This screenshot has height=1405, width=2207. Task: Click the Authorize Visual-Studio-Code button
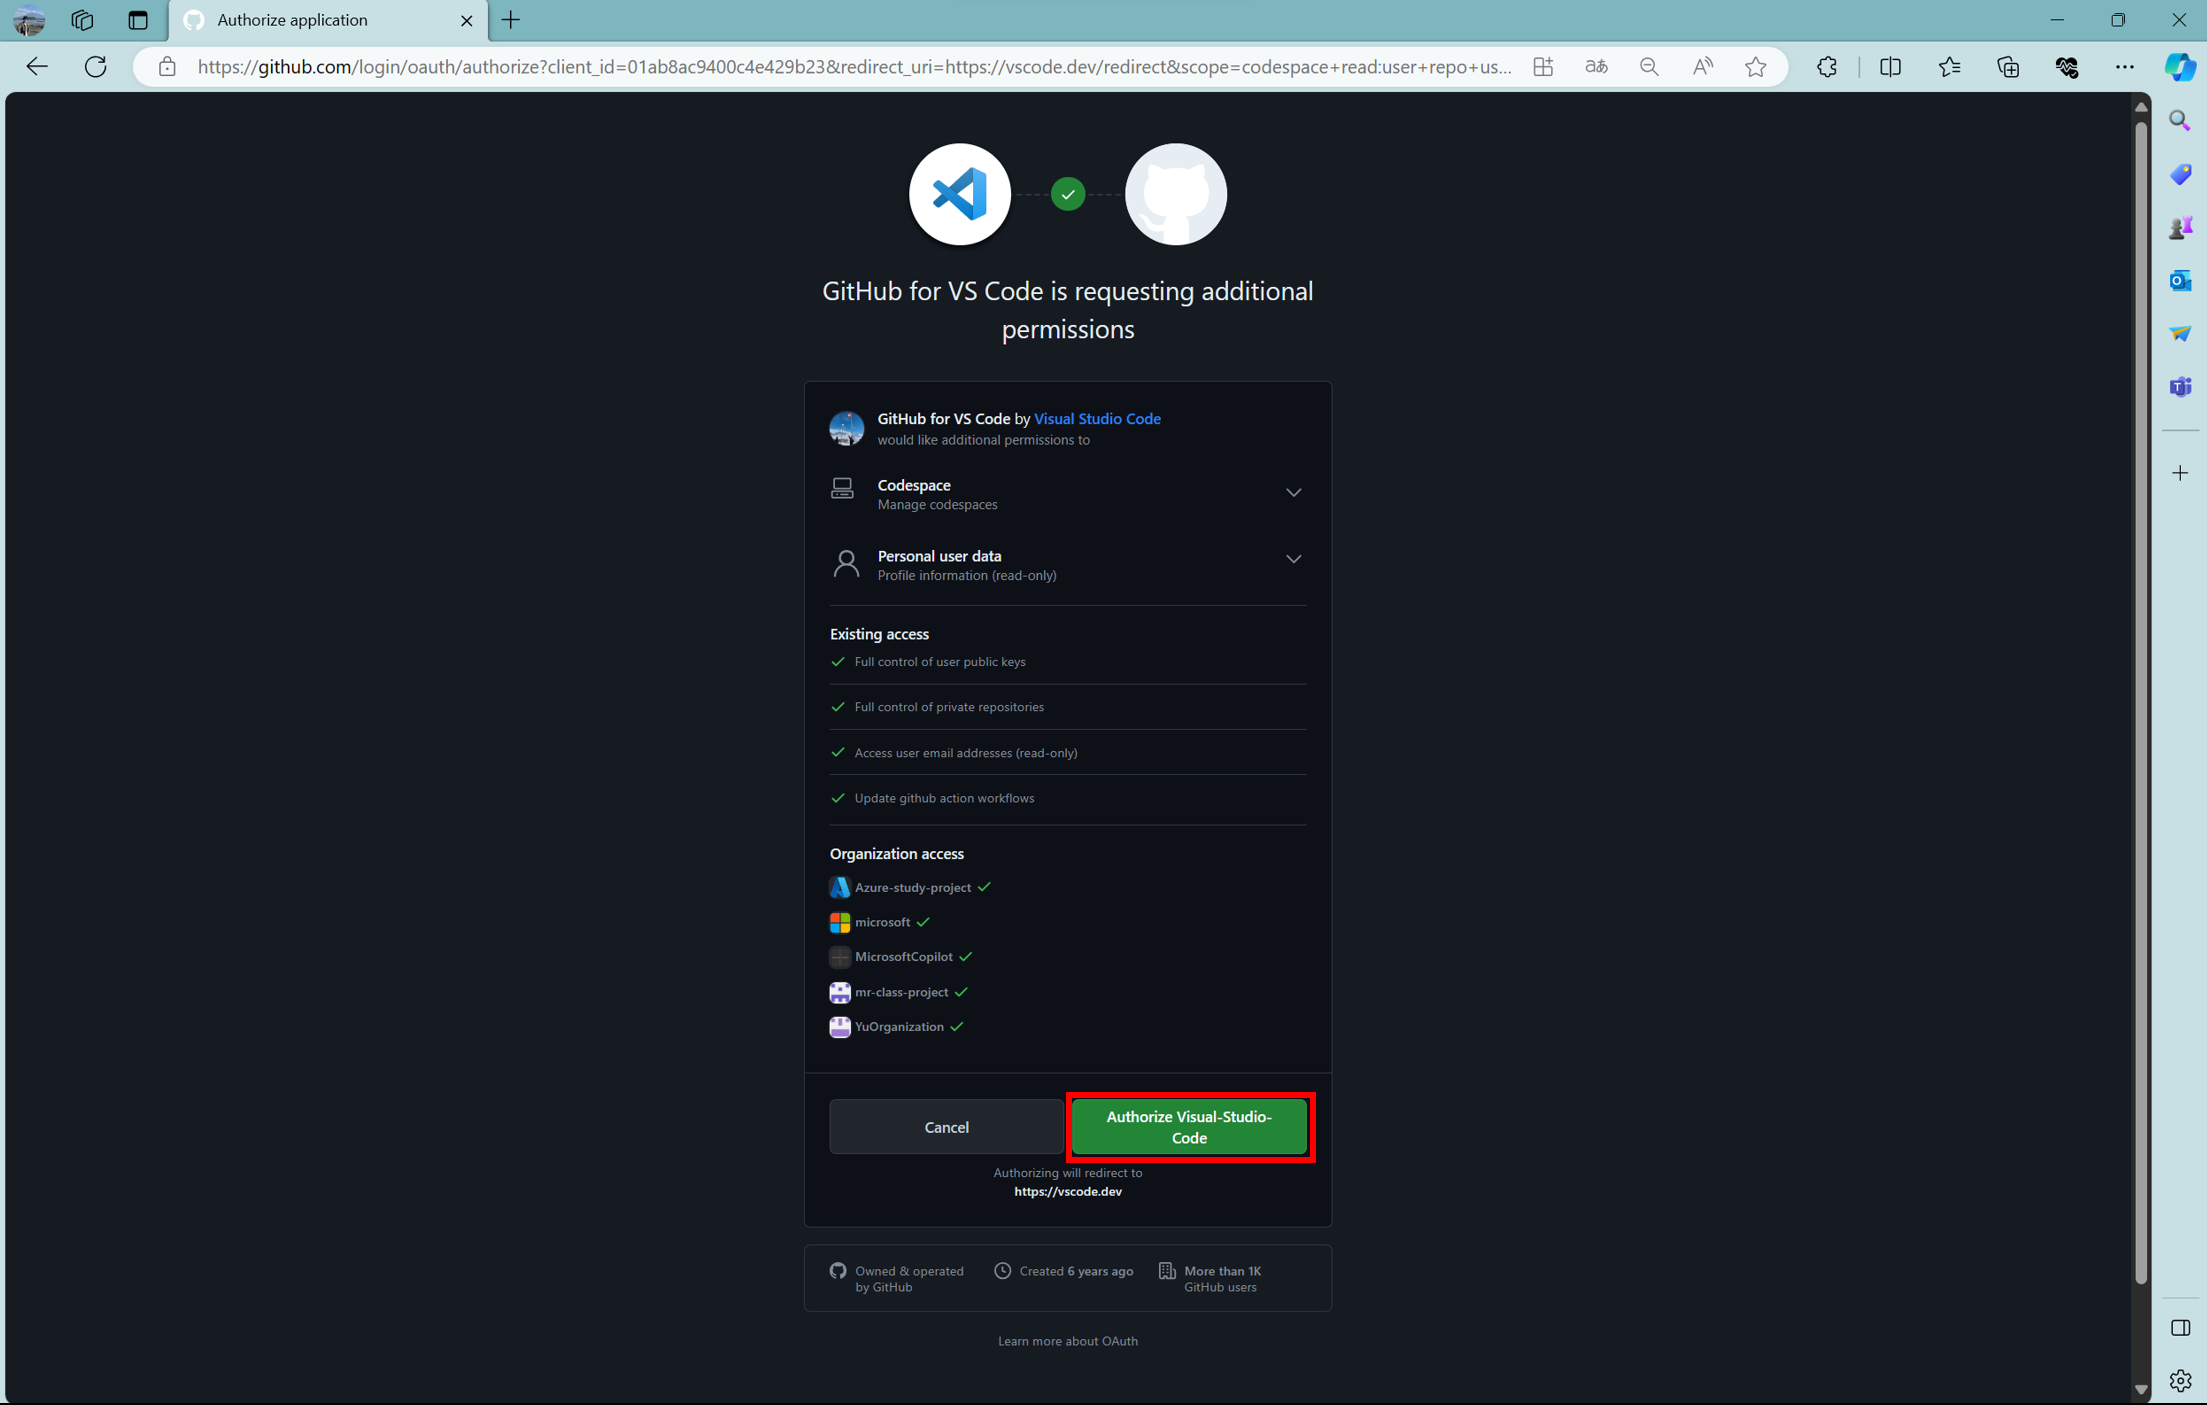1189,1127
